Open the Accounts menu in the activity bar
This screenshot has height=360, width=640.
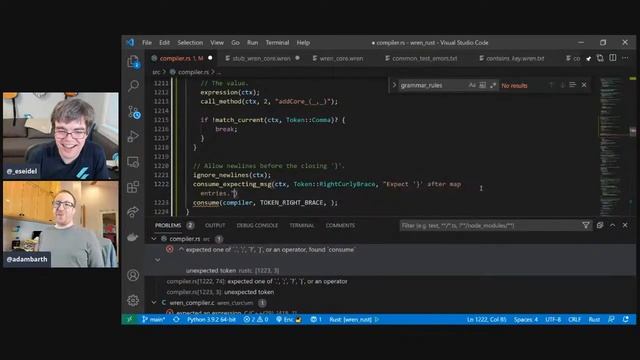(x=133, y=276)
